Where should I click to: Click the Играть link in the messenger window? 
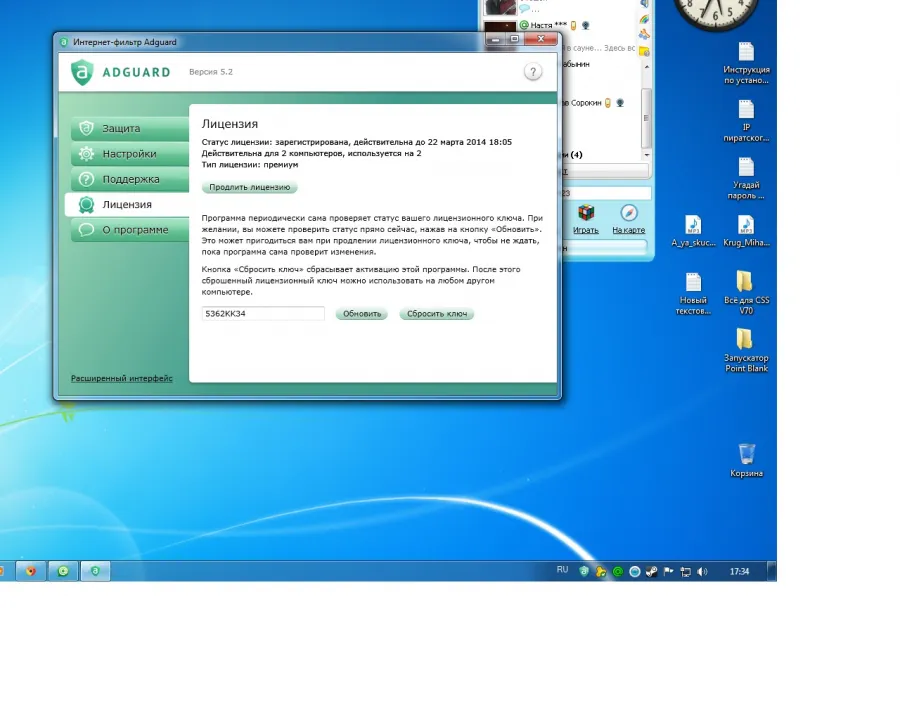(x=585, y=230)
